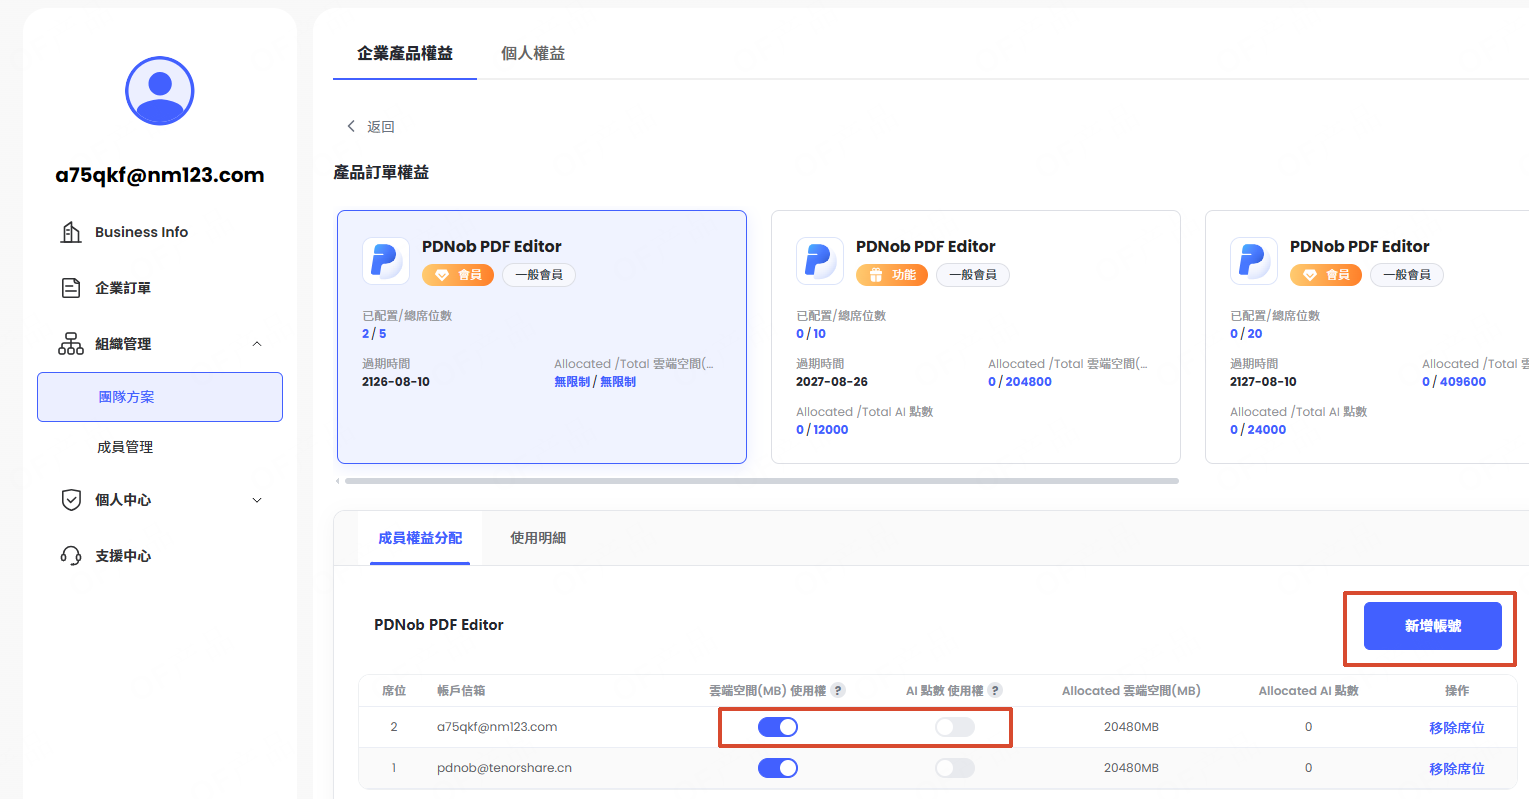Collapse the 組織管理 menu chevron

pyautogui.click(x=257, y=344)
